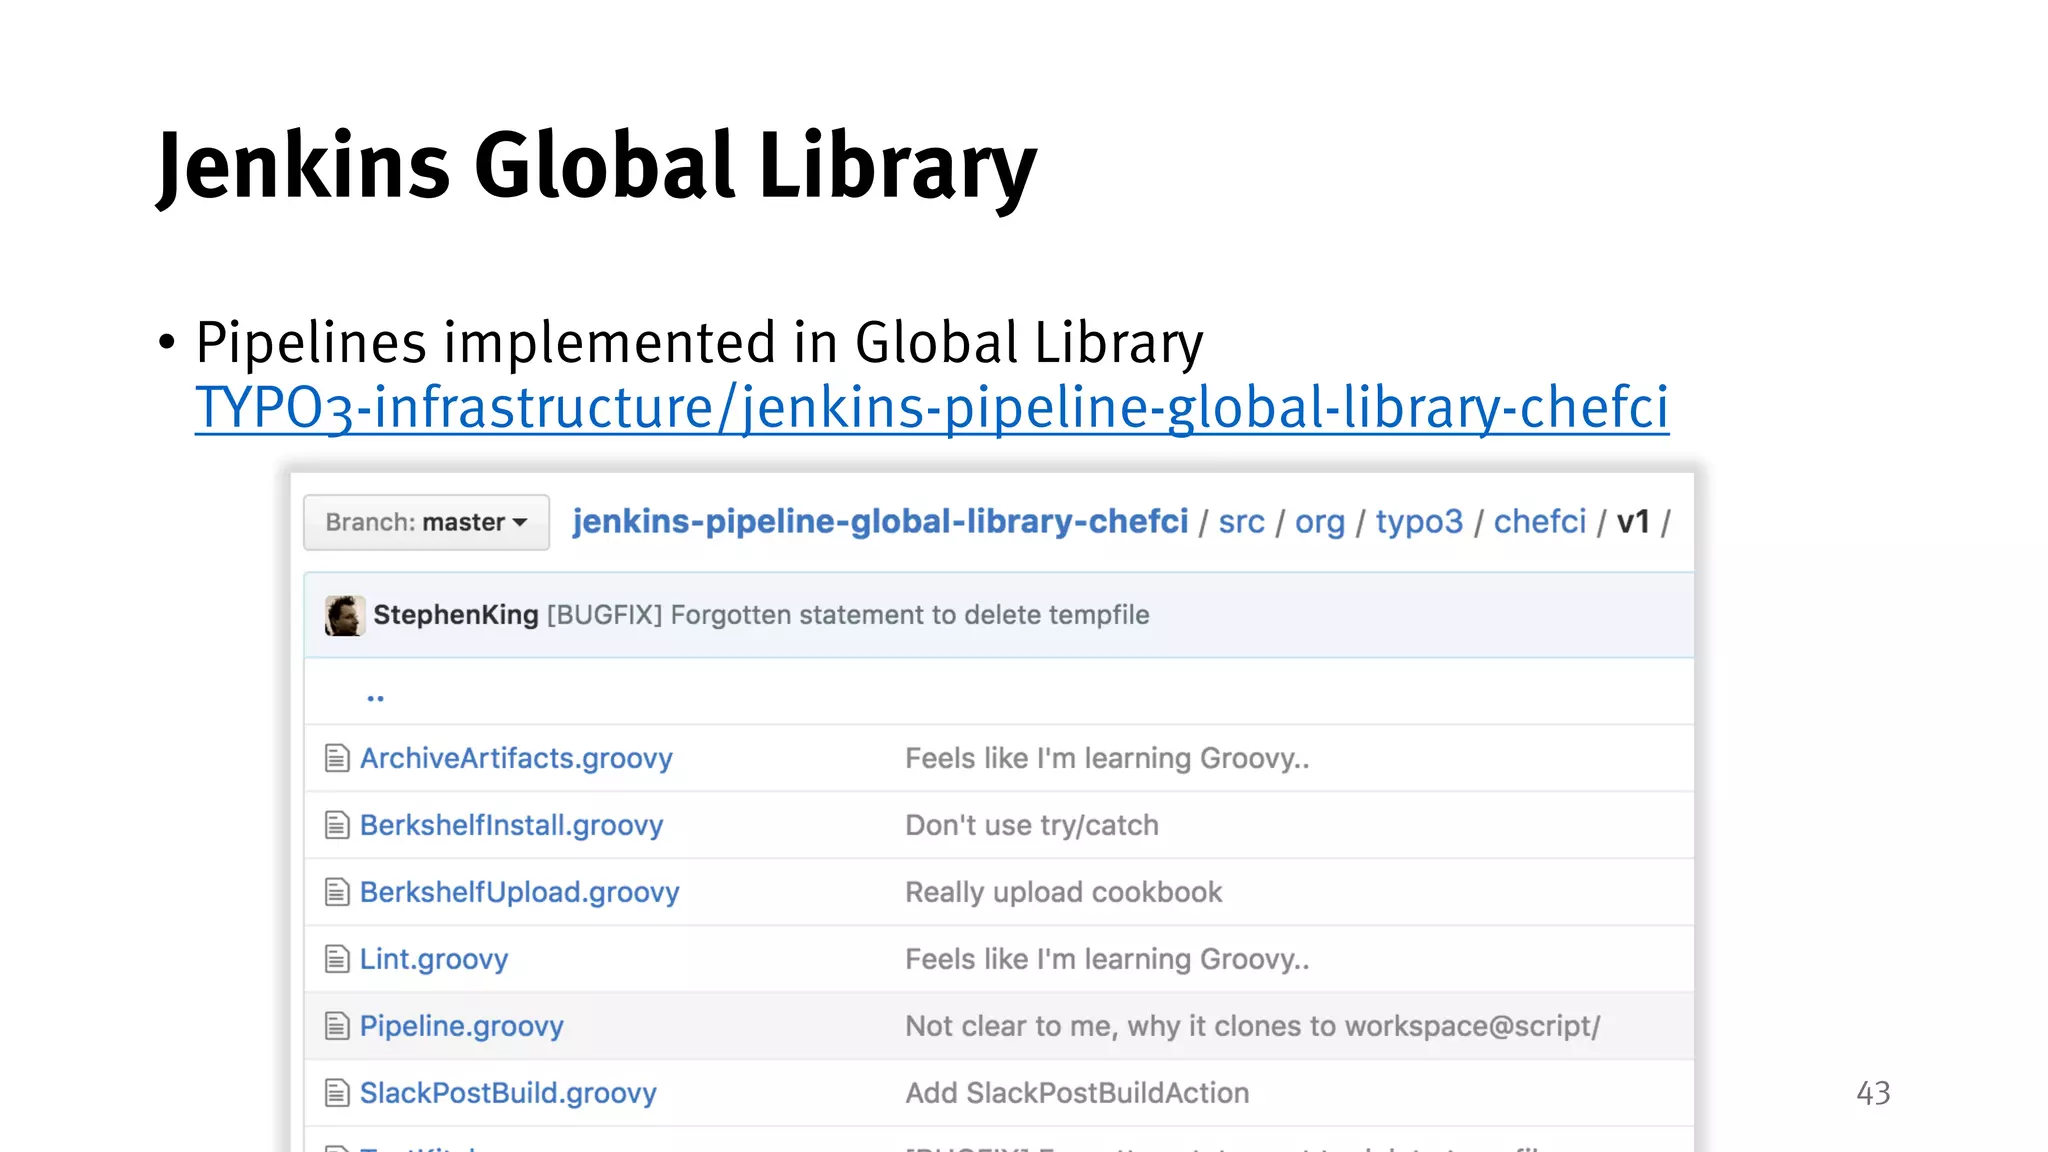Go to chefci breadcrumb folder
Viewport: 2048px width, 1152px height.
coord(1540,522)
